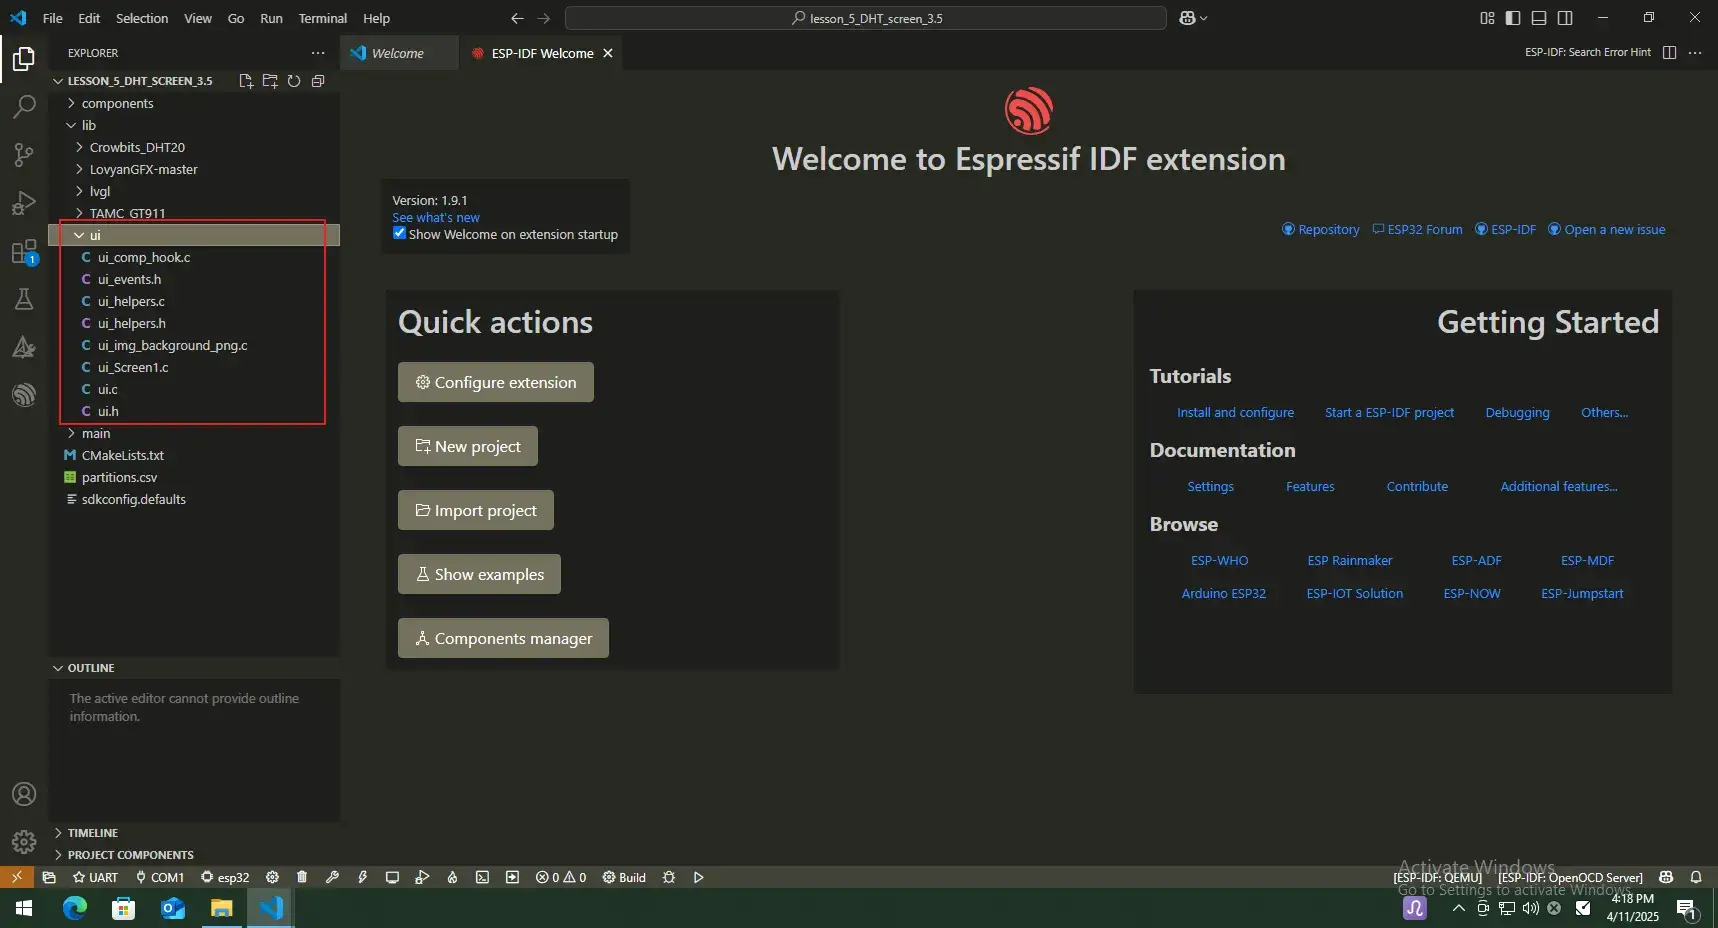Open the Extensions view

click(24, 252)
